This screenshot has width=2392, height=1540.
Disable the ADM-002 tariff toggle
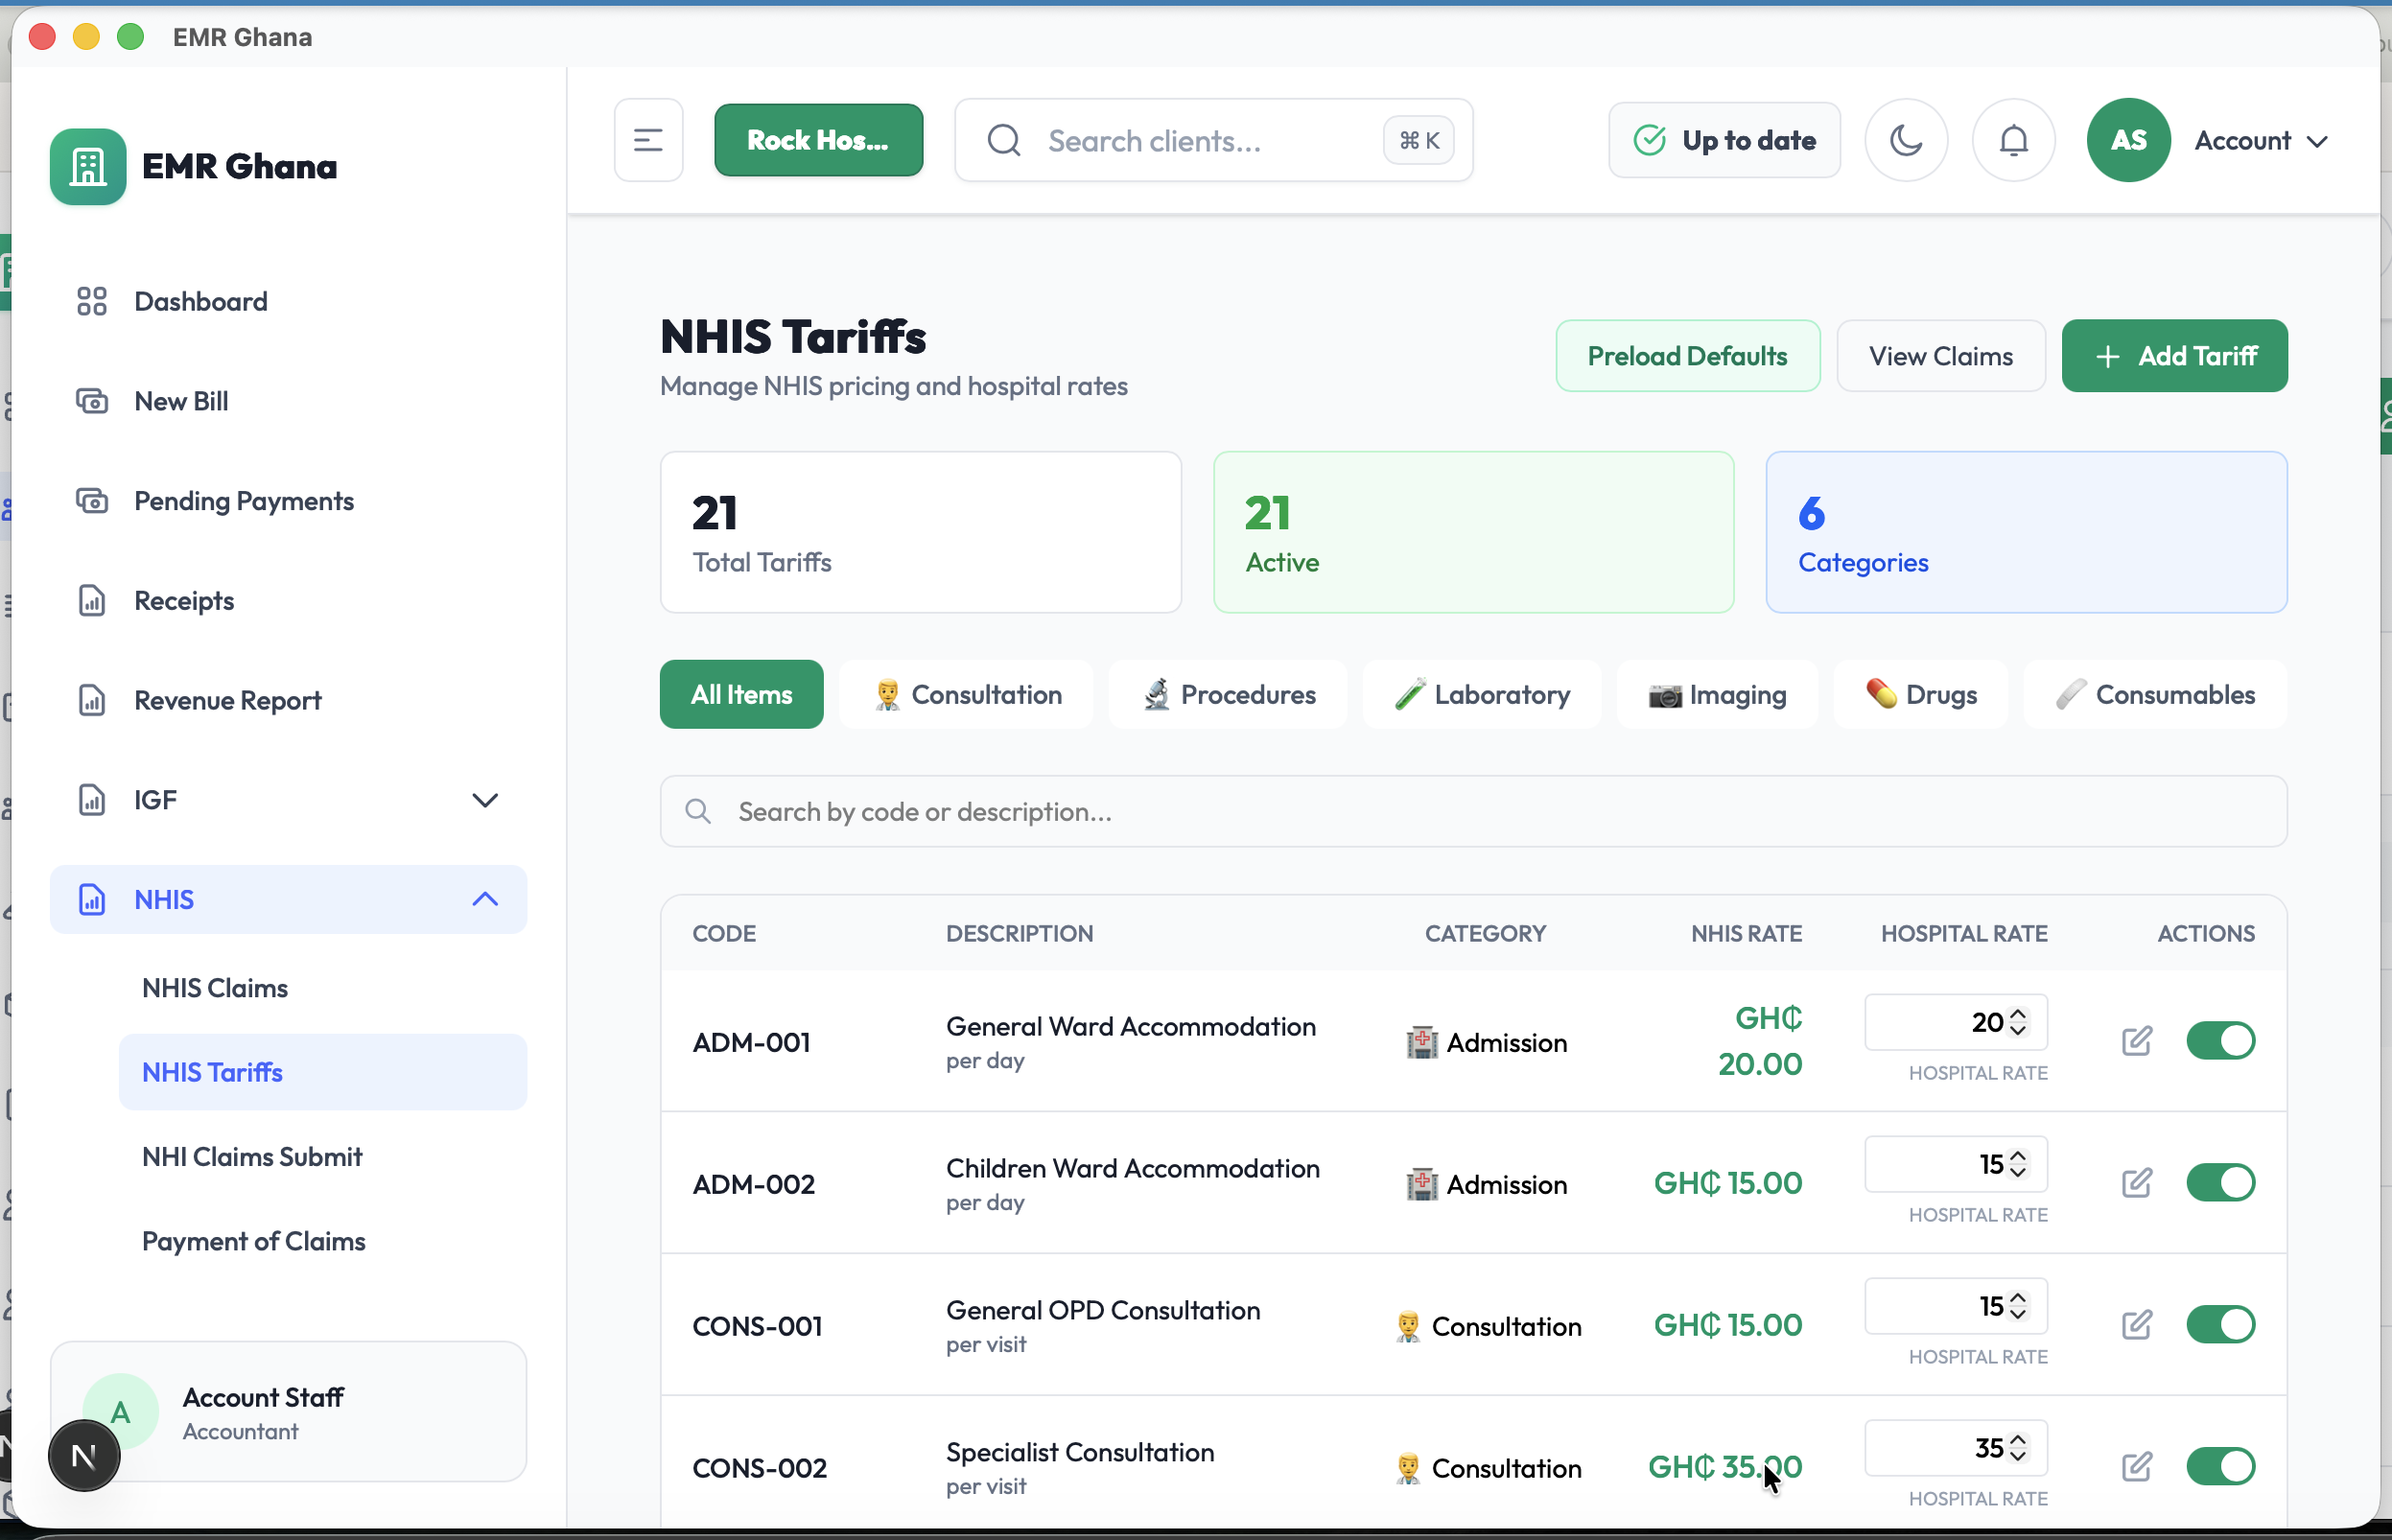coord(2220,1182)
